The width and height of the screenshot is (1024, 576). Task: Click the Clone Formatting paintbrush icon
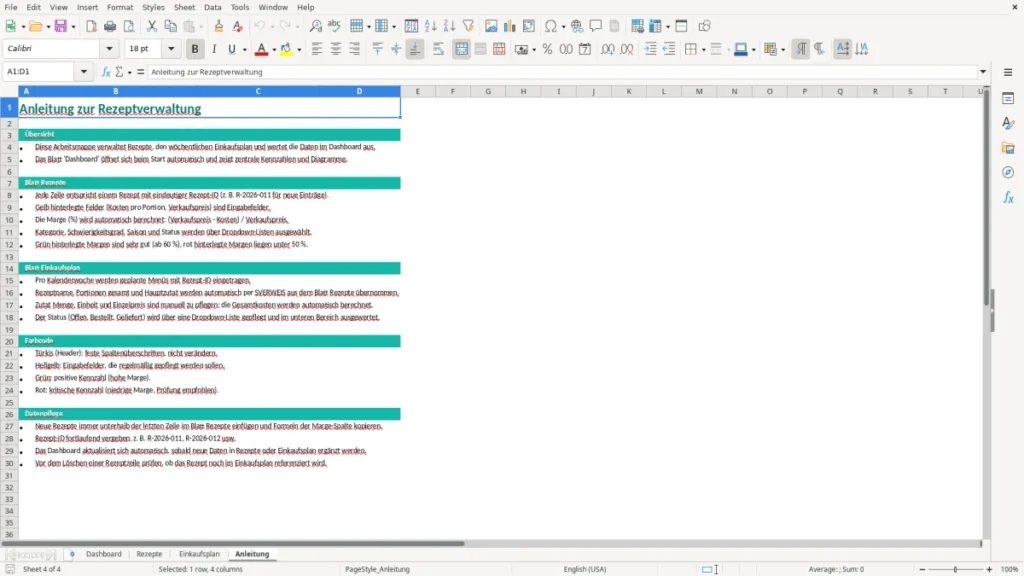pos(219,26)
